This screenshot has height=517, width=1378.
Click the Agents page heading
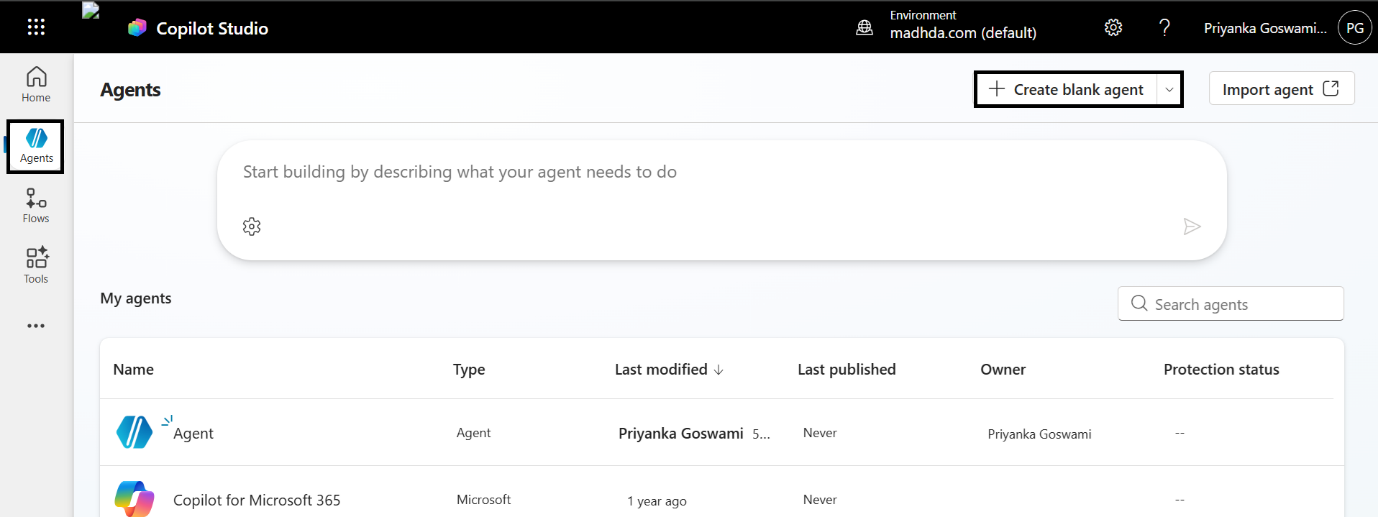pyautogui.click(x=130, y=89)
